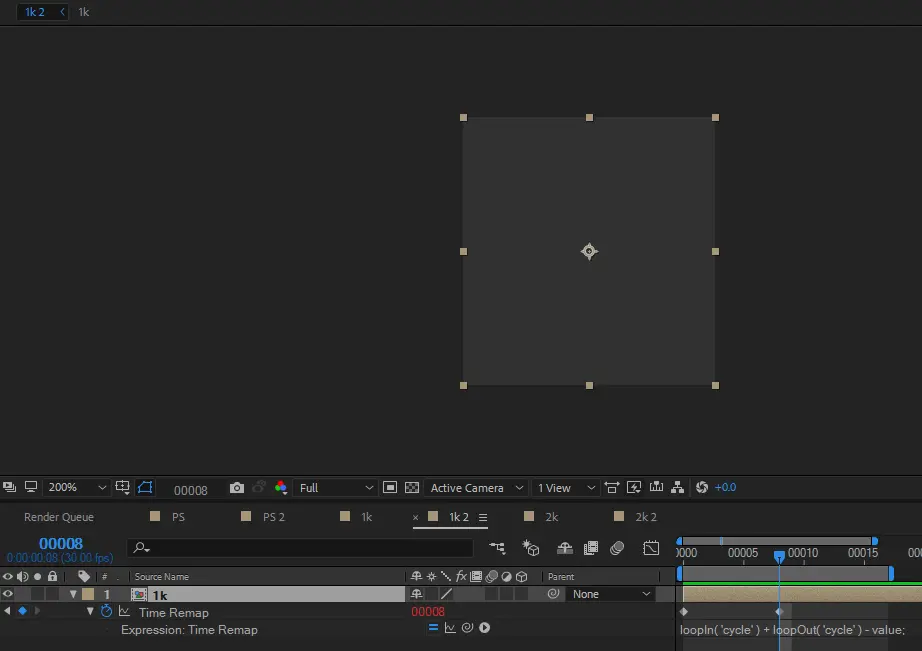Click Reset Exposure aperture icon
Viewport: 922px width, 651px height.
(701, 488)
